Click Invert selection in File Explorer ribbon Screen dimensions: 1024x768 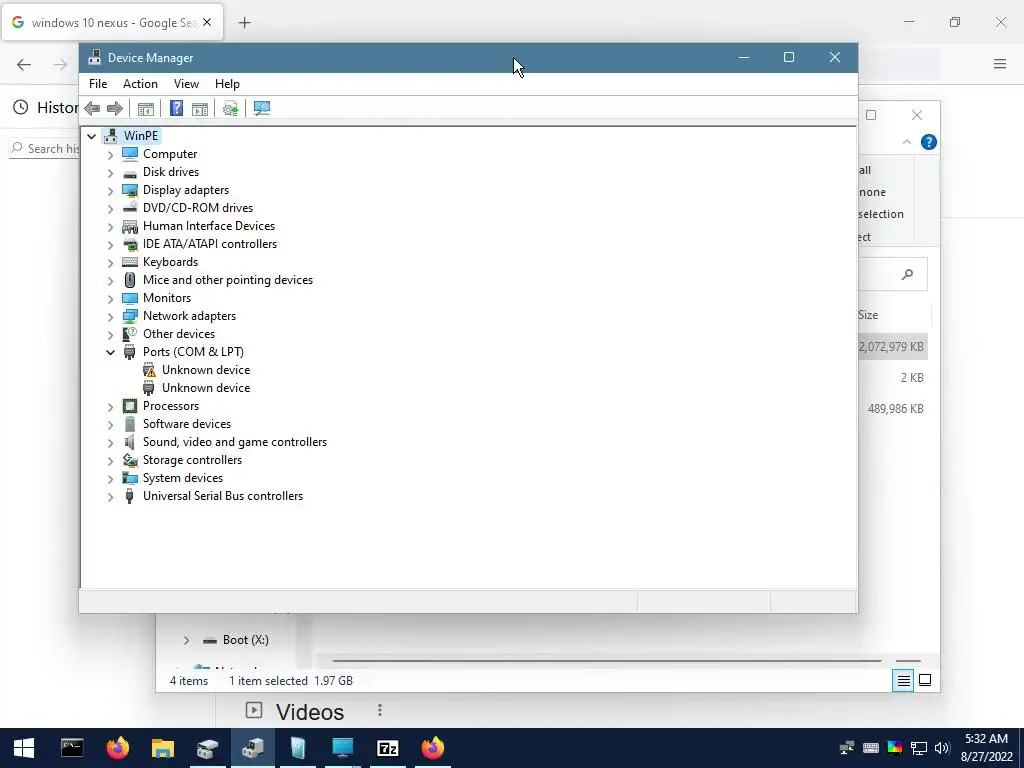[x=881, y=214]
